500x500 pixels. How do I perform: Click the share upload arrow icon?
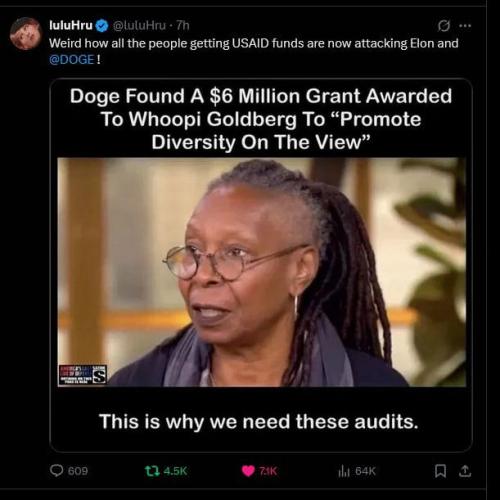[465, 471]
